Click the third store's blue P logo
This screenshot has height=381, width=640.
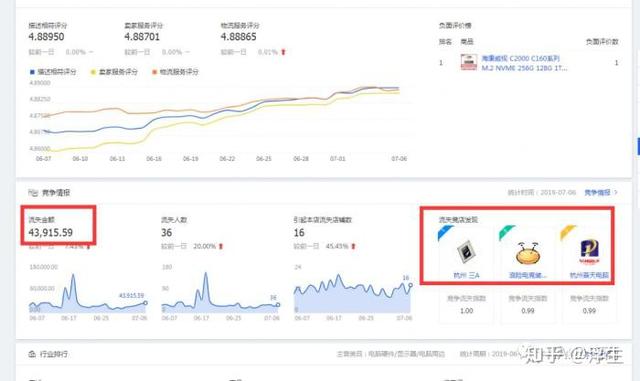tap(589, 252)
